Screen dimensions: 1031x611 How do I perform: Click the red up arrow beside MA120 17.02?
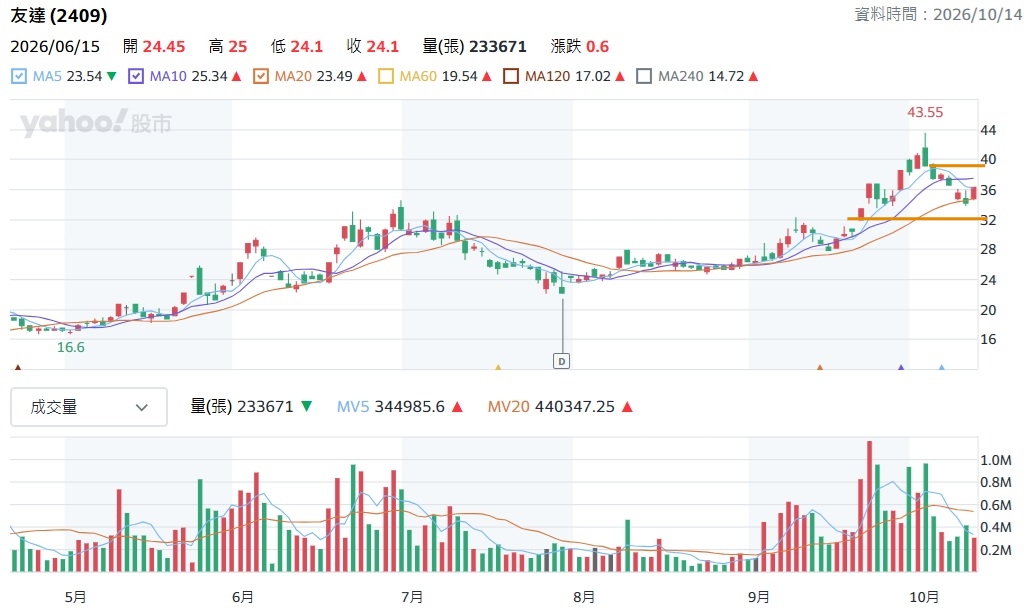point(619,76)
